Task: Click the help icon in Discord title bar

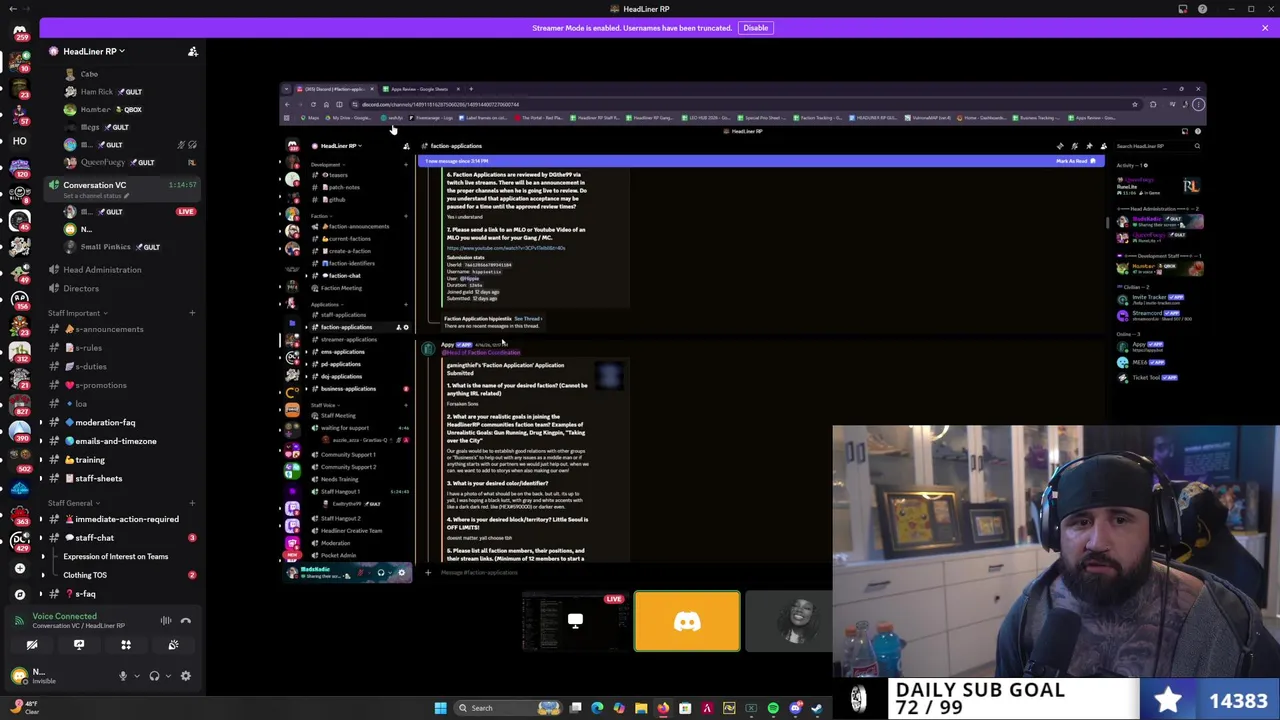Action: click(1202, 9)
